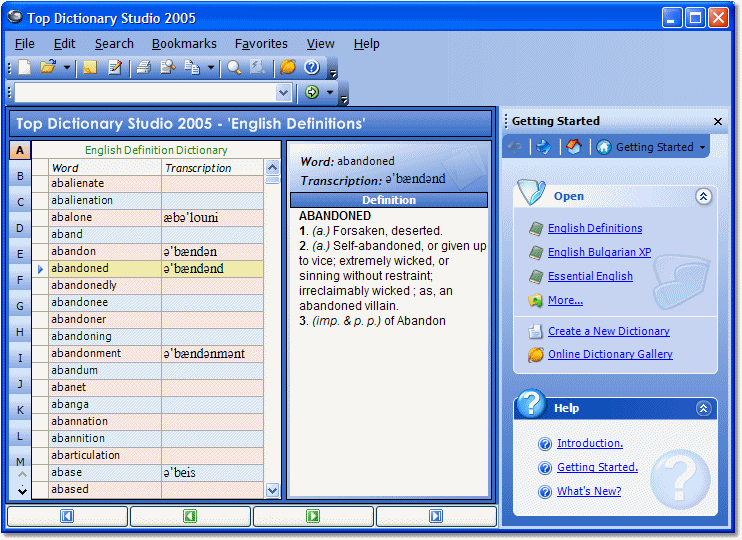Click the word list scrollbar thumb
742x540 pixels.
tap(273, 180)
